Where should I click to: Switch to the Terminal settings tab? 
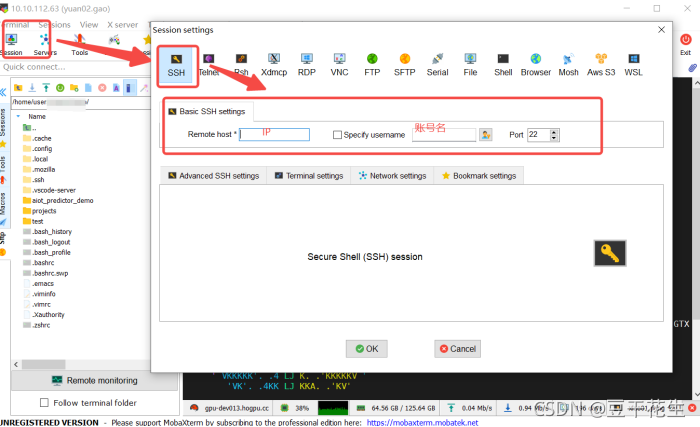(309, 176)
